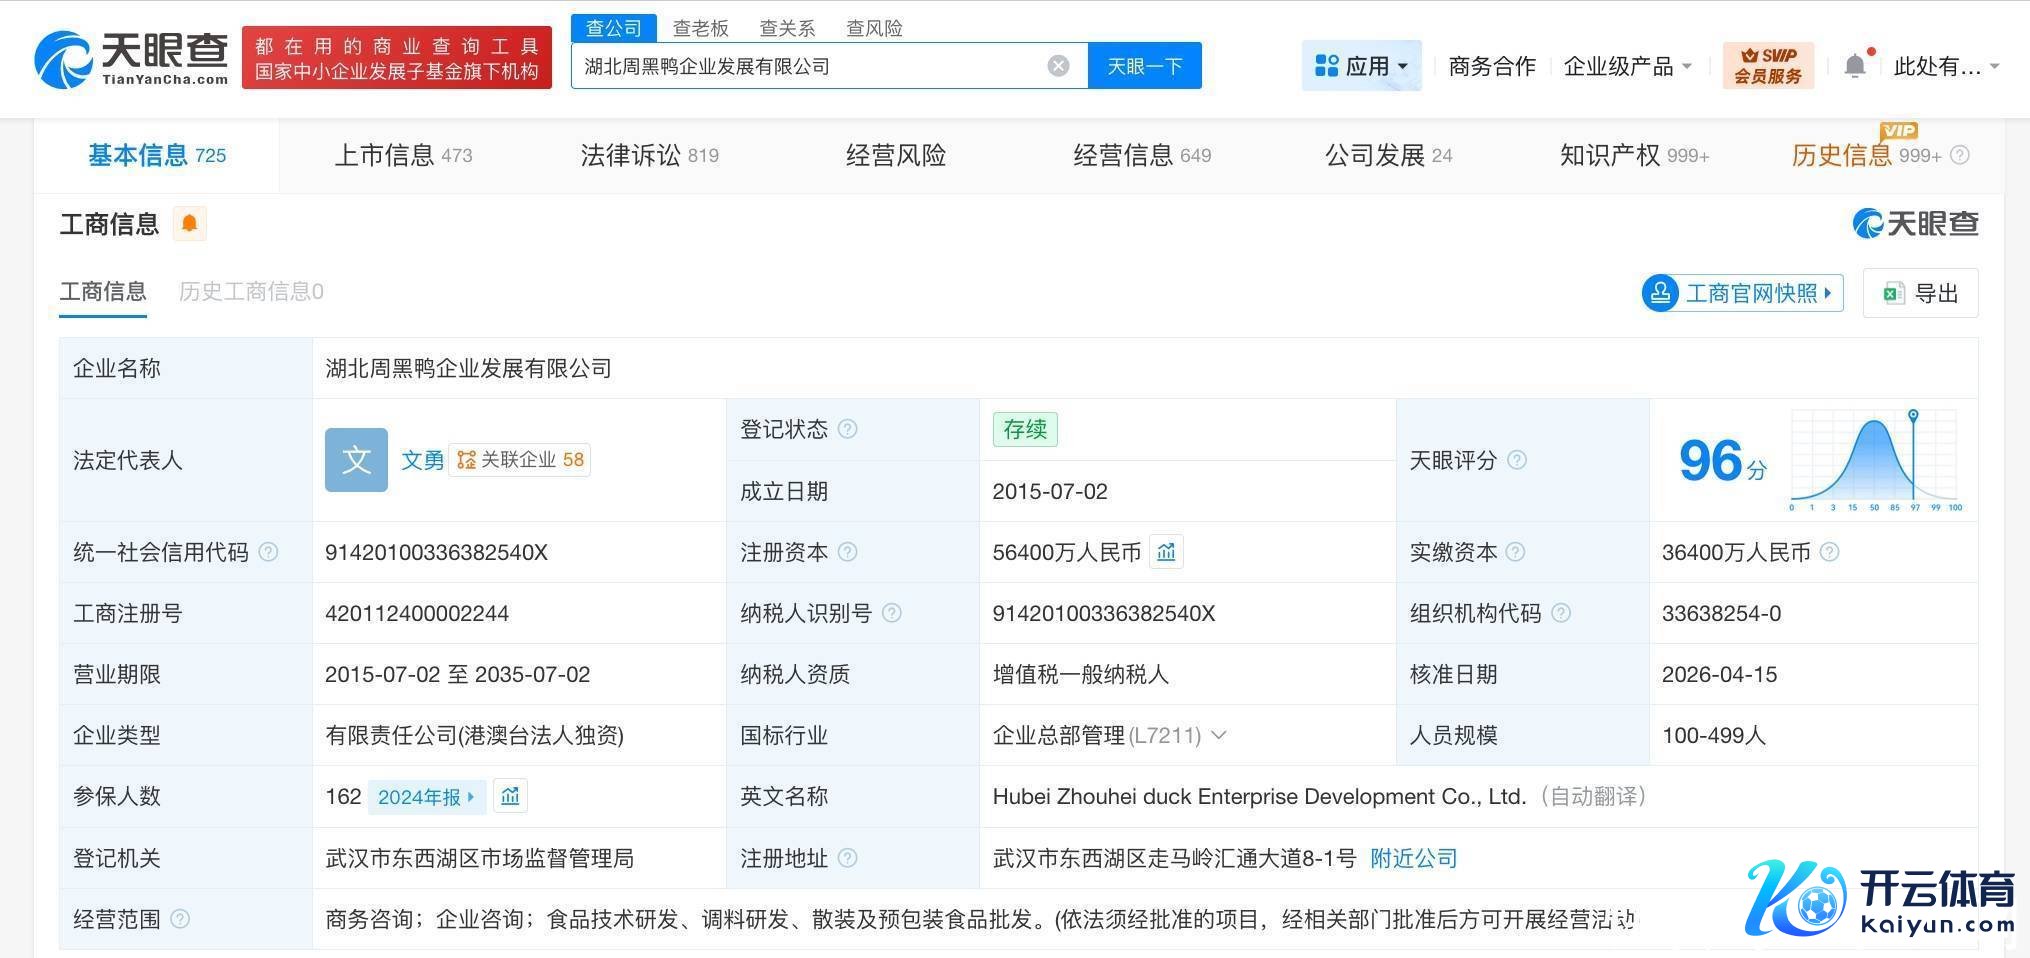Image resolution: width=2030 pixels, height=958 pixels.
Task: Select the 查老板 search tab
Action: click(700, 28)
